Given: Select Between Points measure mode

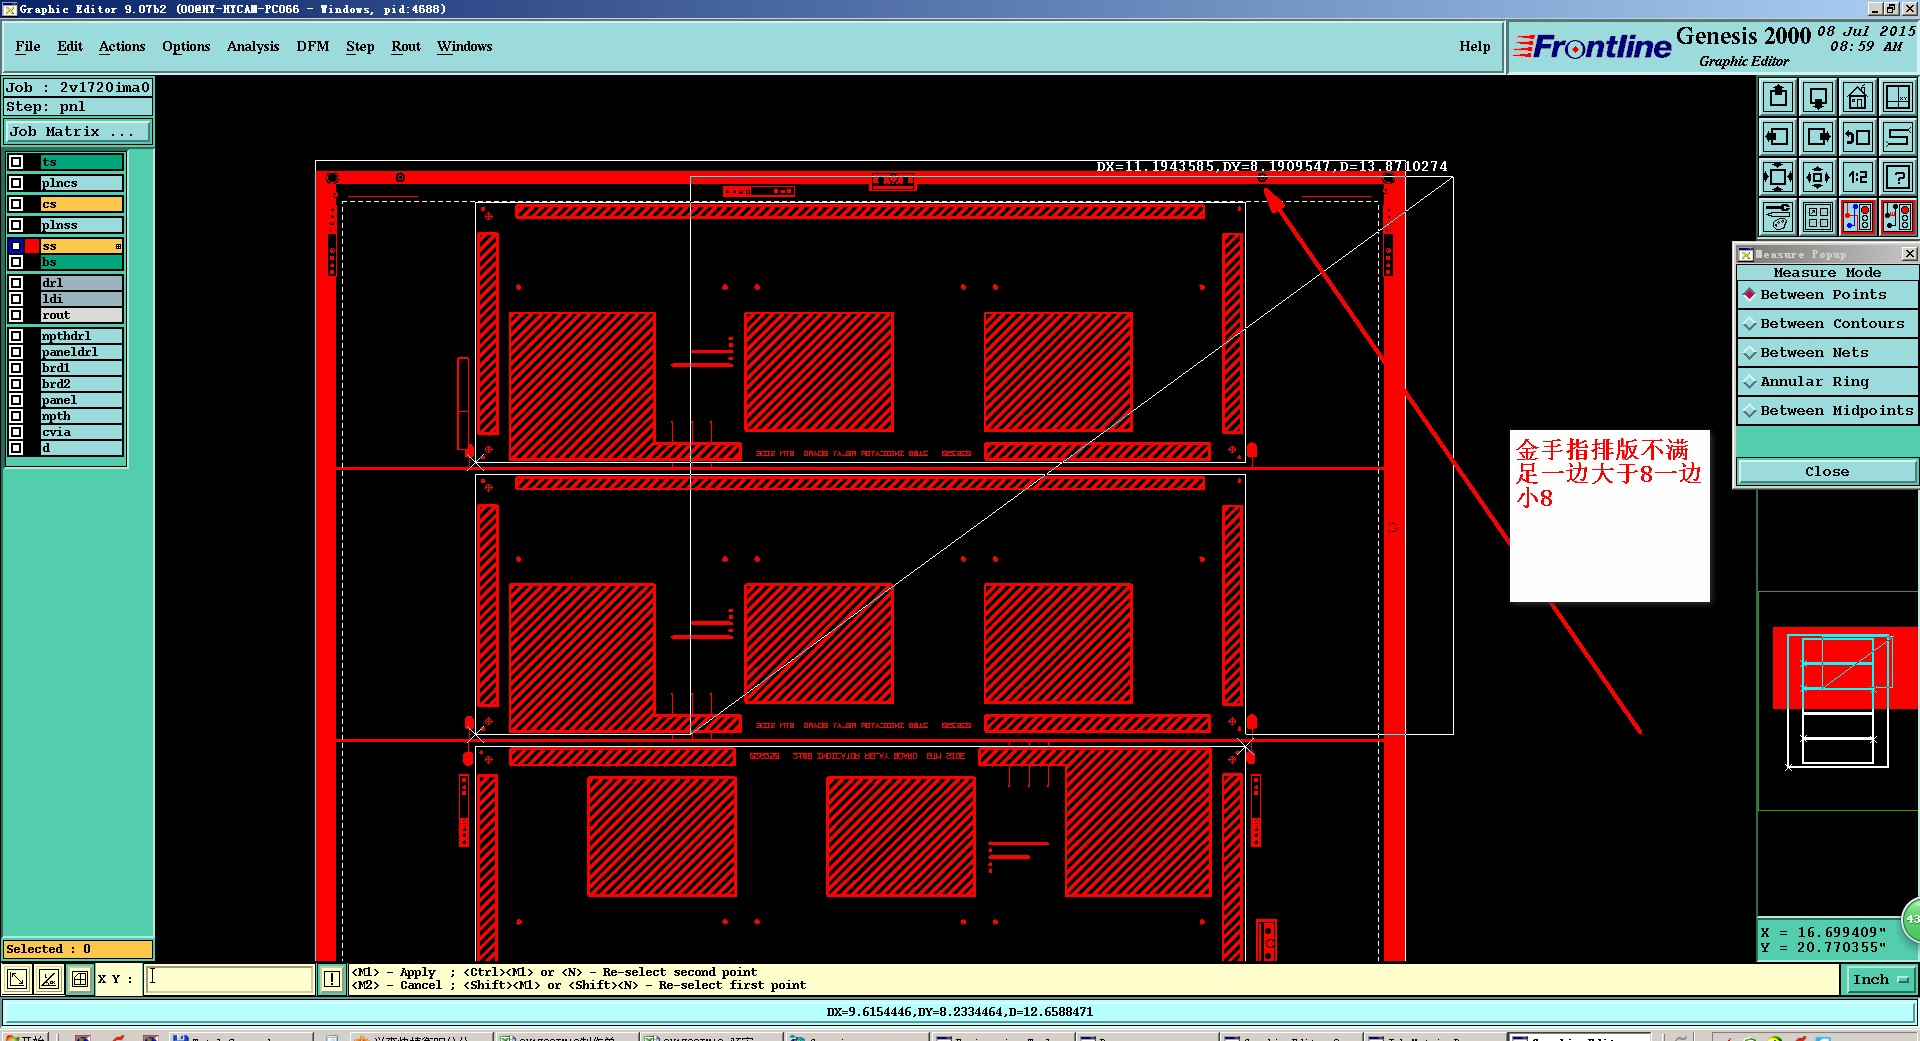Looking at the screenshot, I should 1827,295.
